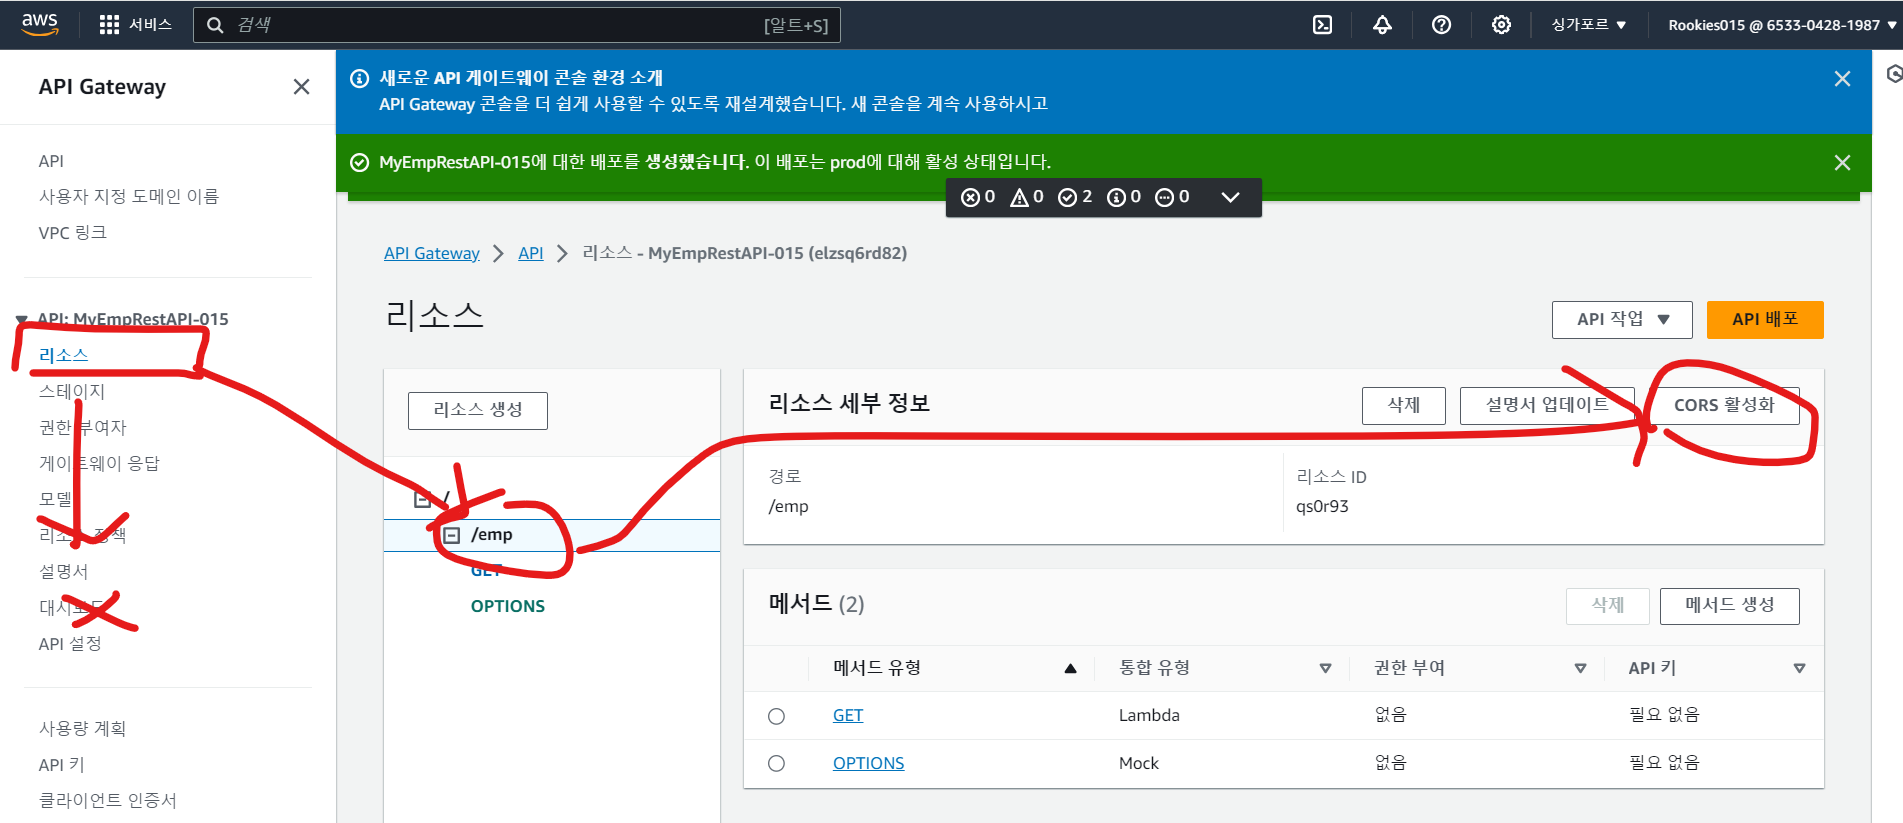Open the GET method link in table
The height and width of the screenshot is (823, 1903).
point(848,715)
